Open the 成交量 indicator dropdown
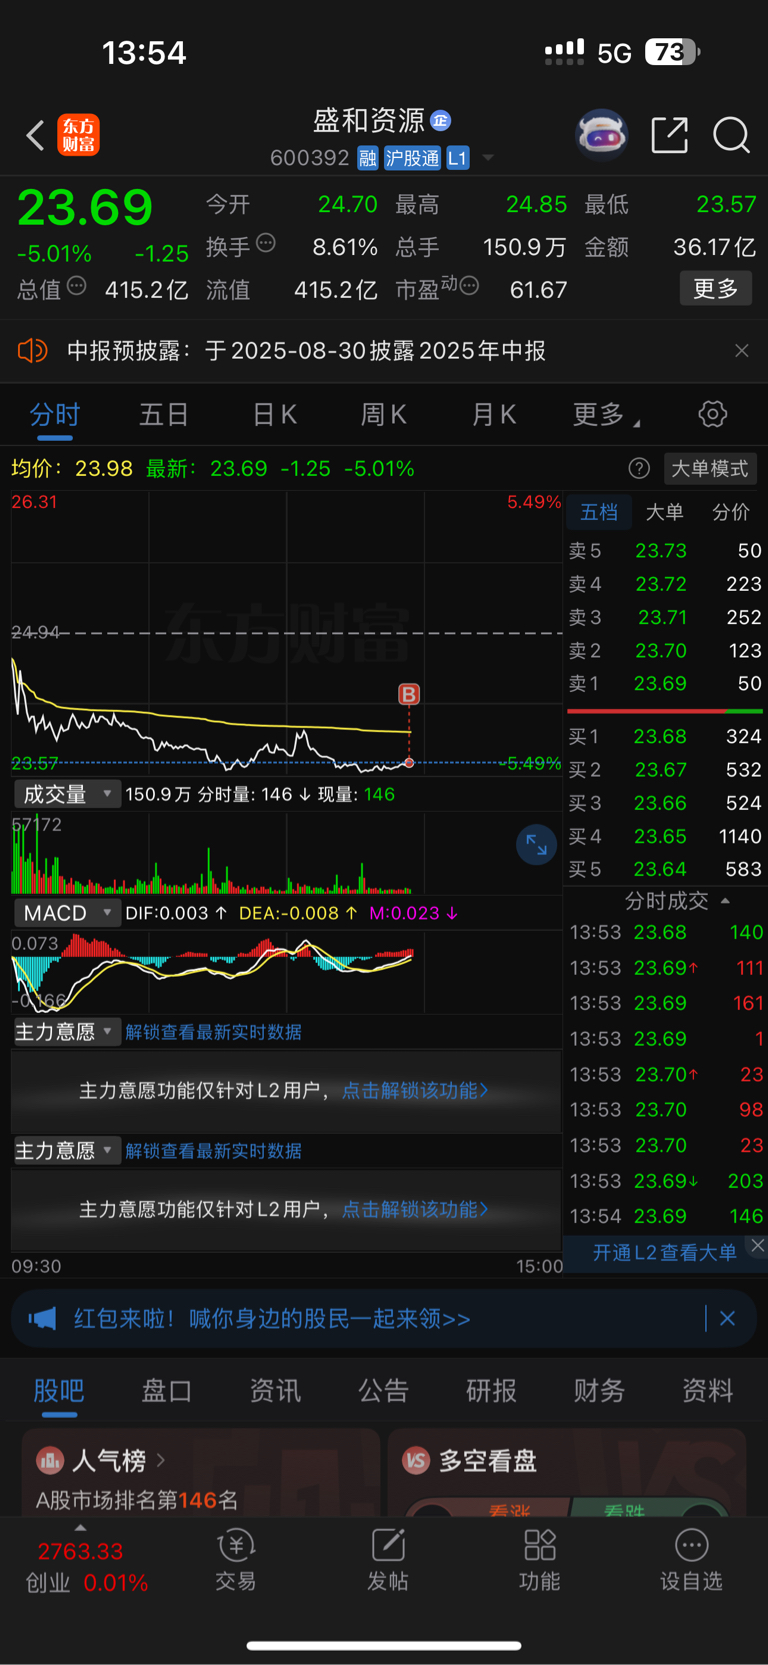Image resolution: width=768 pixels, height=1665 pixels. tap(67, 794)
